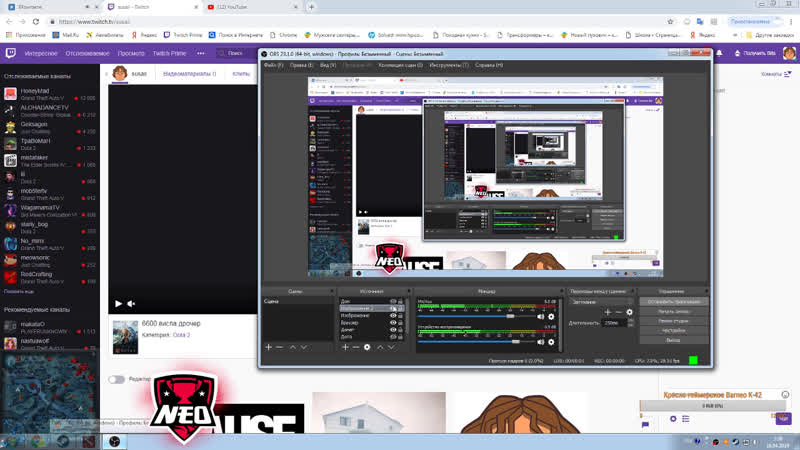Move the scene down in OBS
Screen dimensions: 800x450
point(304,347)
